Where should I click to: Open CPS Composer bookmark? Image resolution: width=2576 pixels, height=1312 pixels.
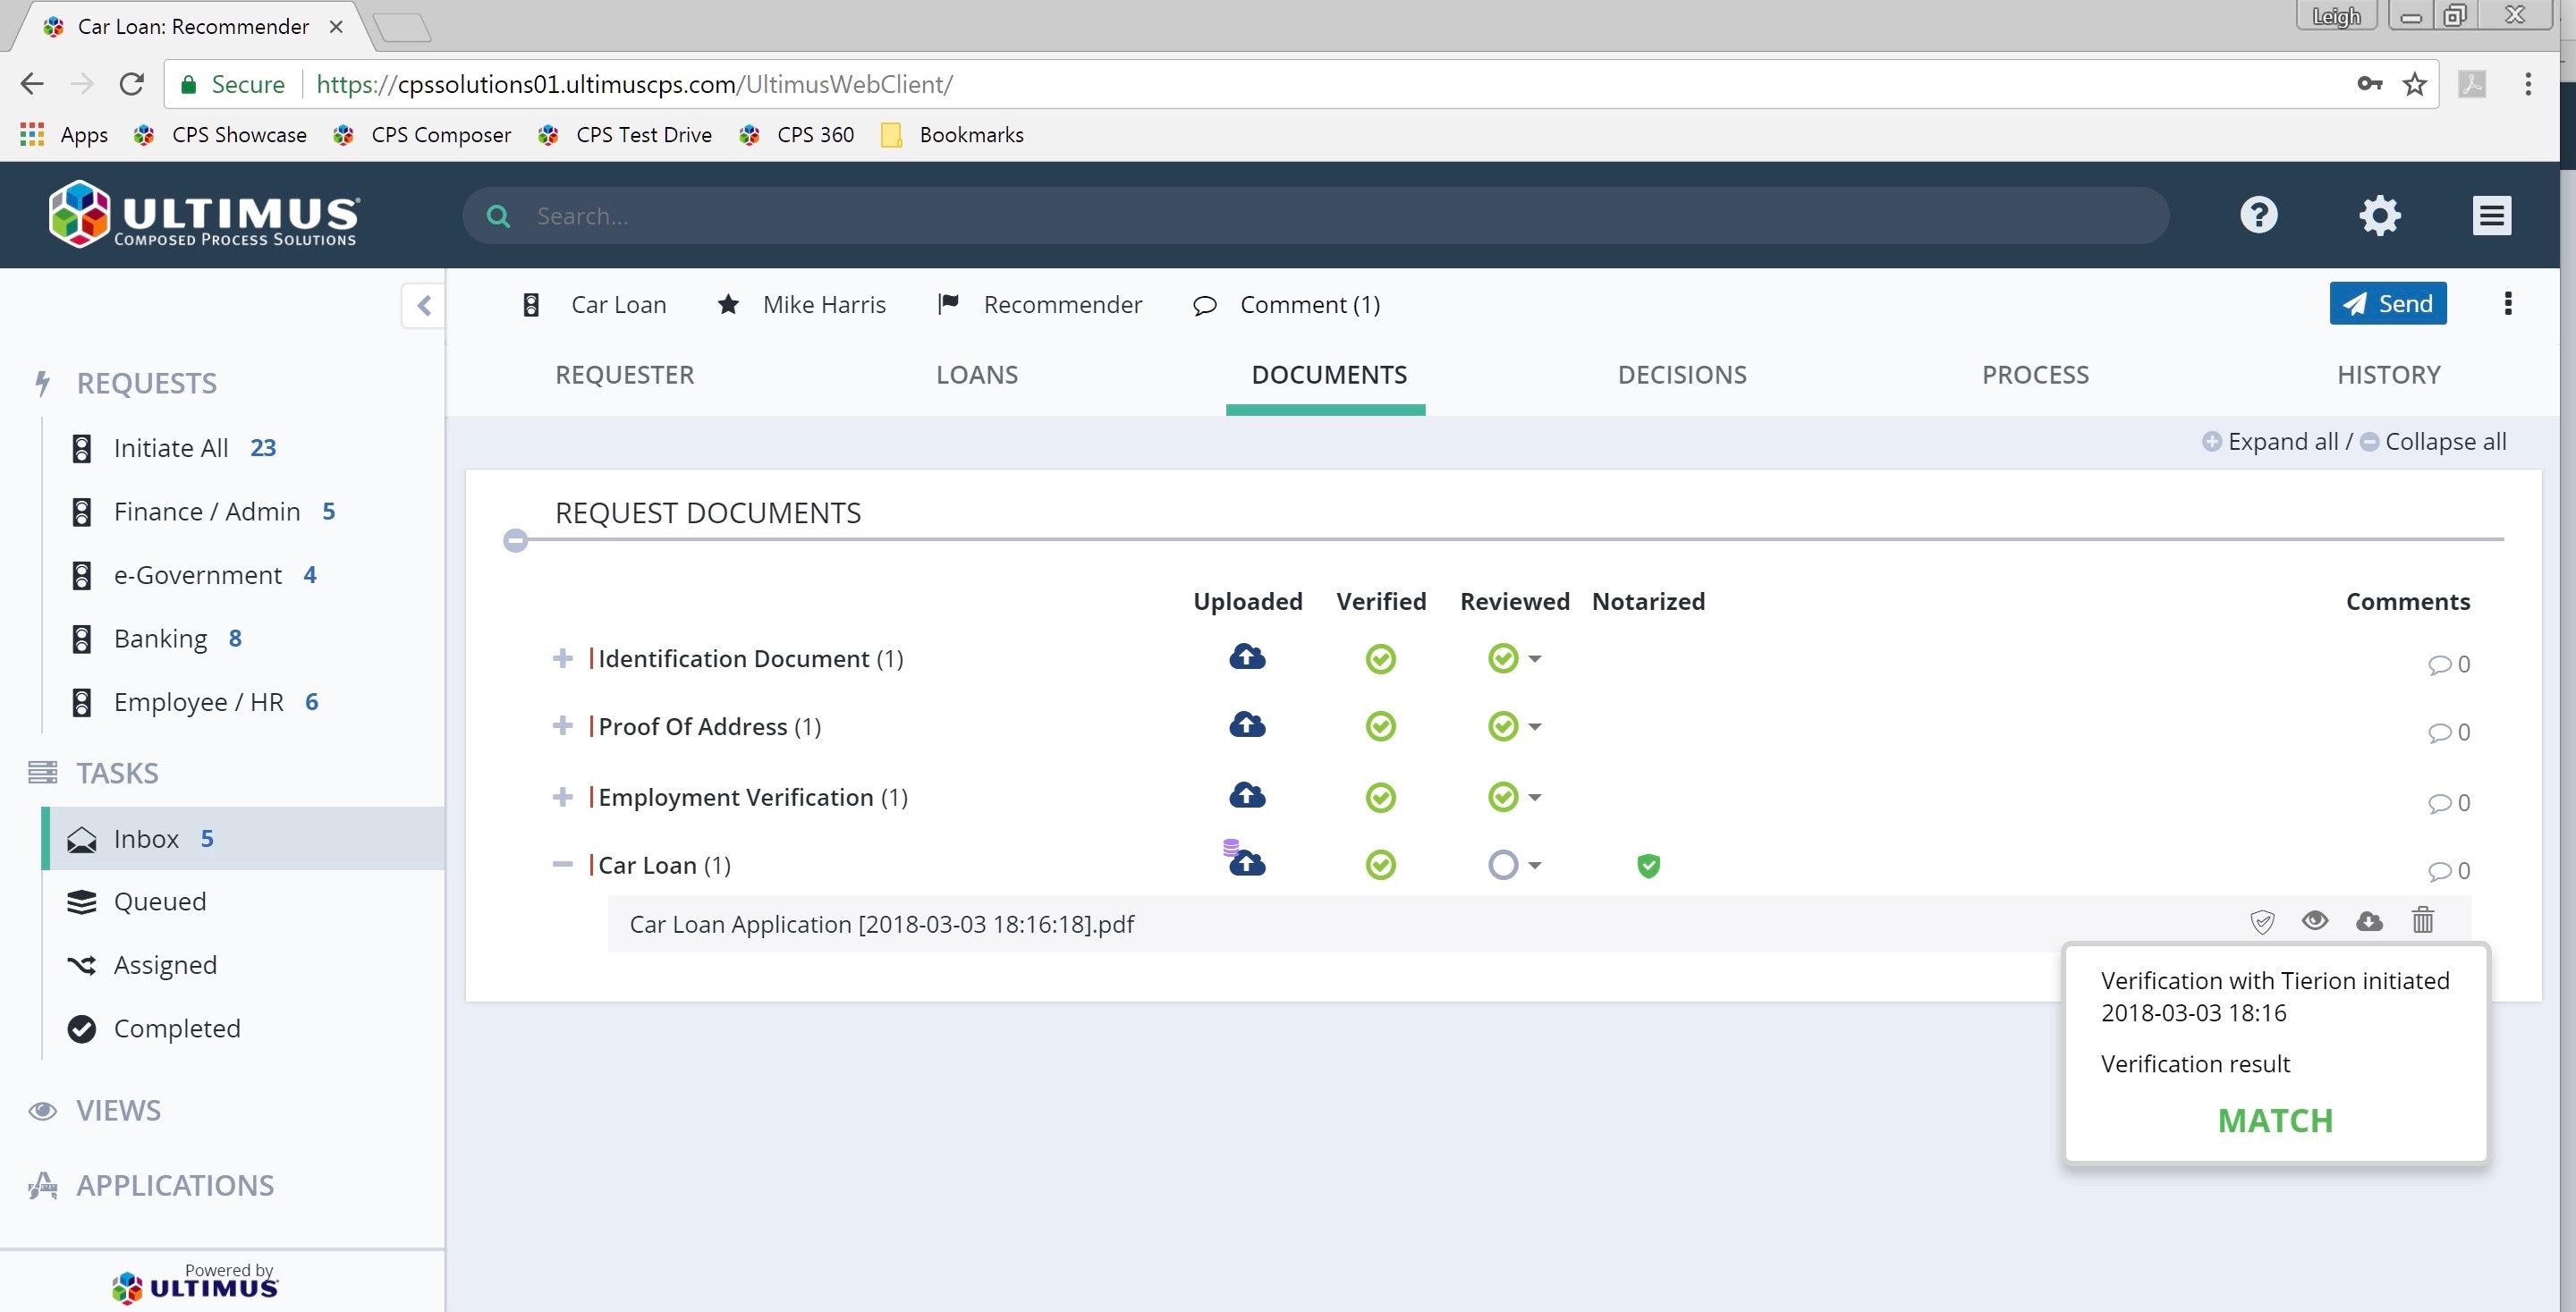423,135
